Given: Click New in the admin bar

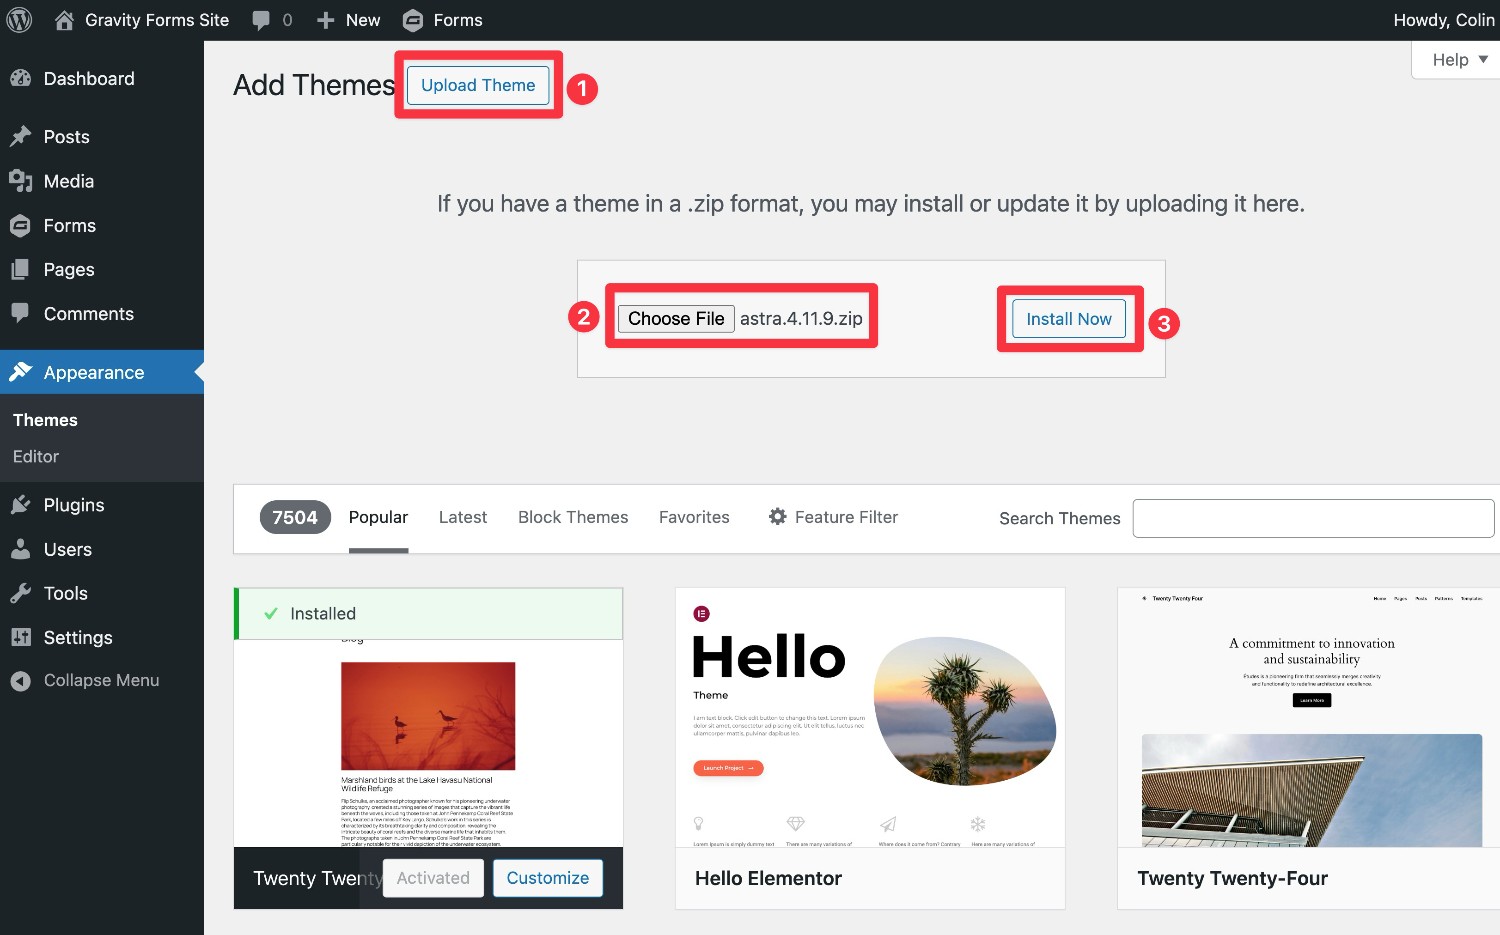Looking at the screenshot, I should [363, 20].
